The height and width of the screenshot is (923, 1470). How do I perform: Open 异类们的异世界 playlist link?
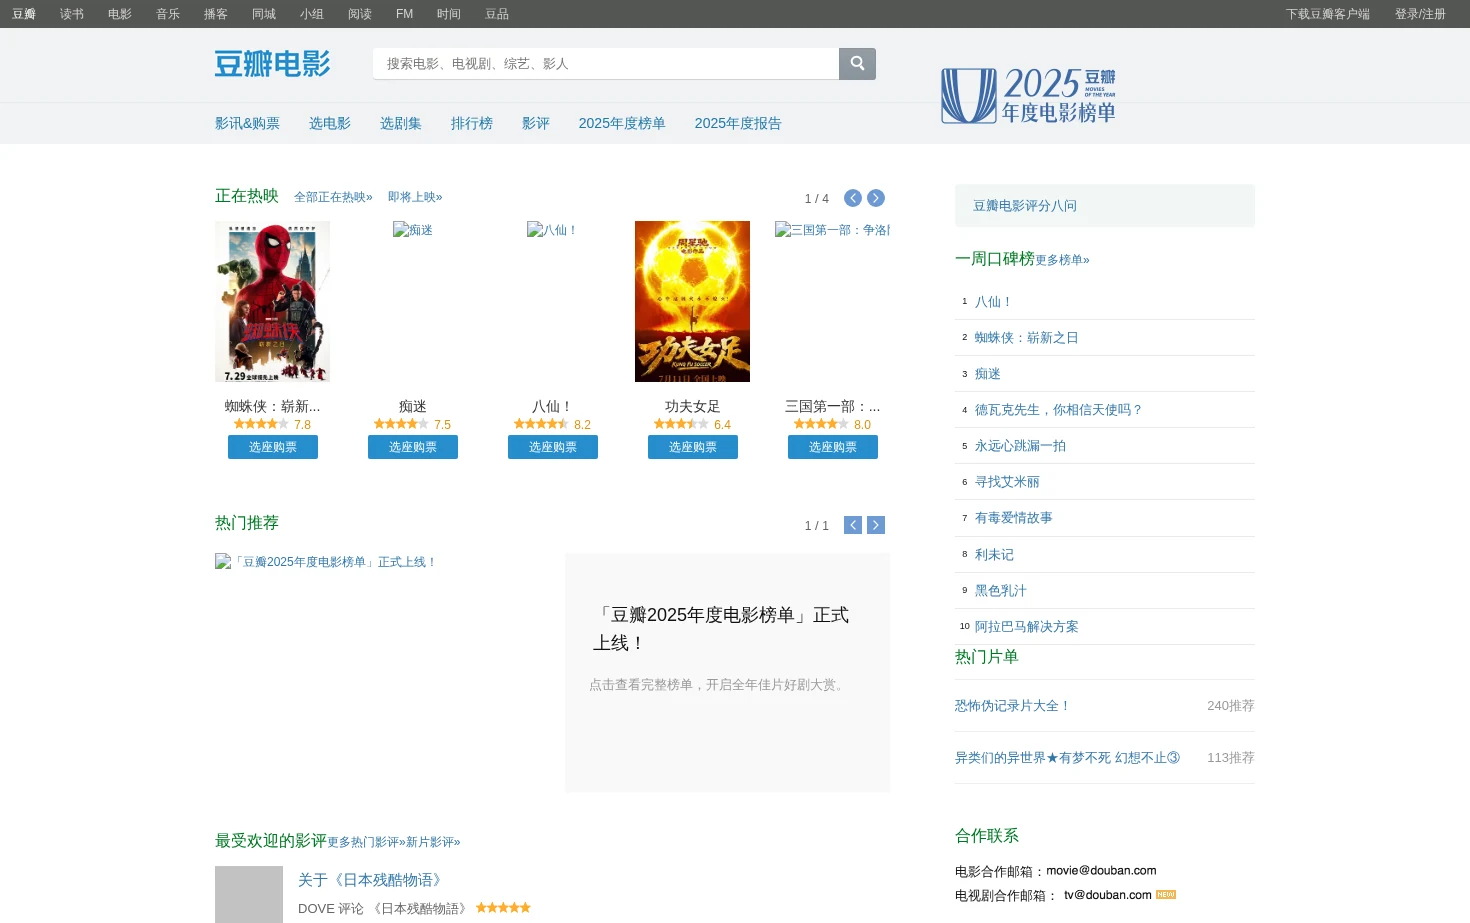(x=1067, y=757)
